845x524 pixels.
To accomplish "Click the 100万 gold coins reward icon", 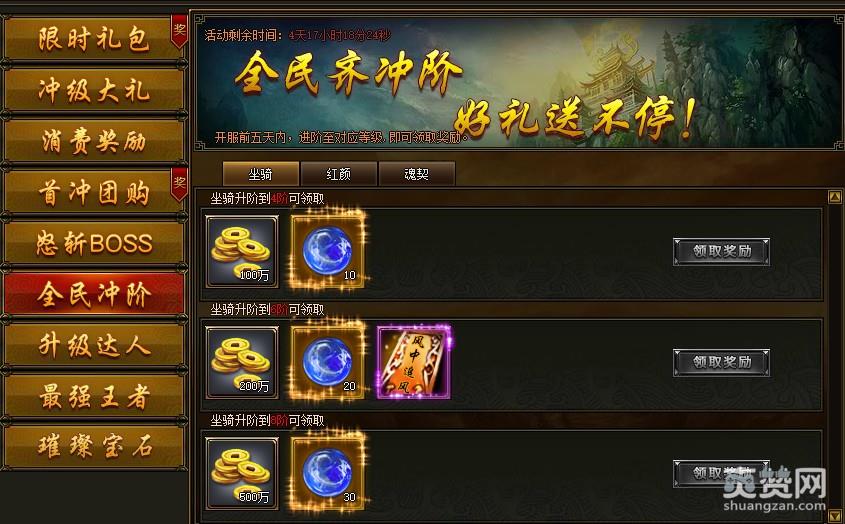I will tap(242, 251).
